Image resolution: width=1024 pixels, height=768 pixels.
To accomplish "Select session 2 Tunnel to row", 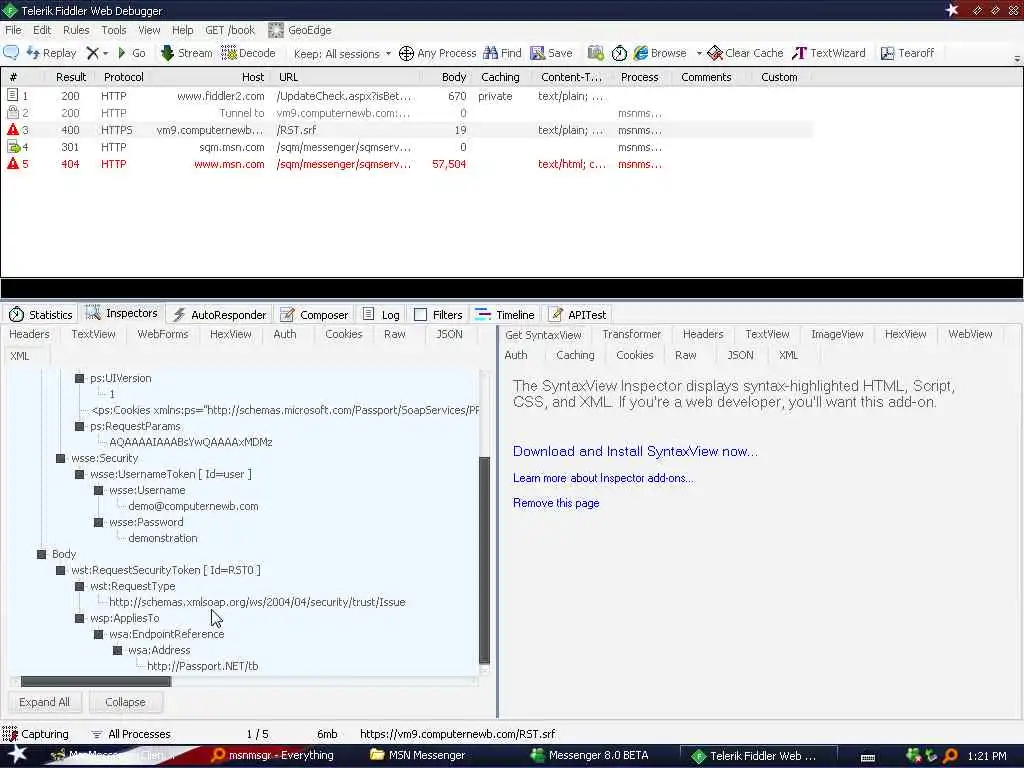I will pos(406,113).
